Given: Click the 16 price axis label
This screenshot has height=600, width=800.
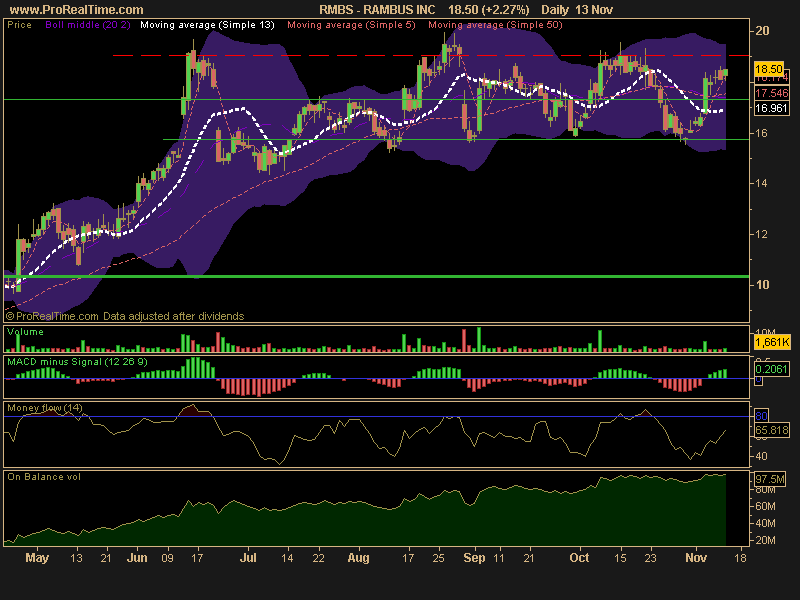Looking at the screenshot, I should click(761, 133).
